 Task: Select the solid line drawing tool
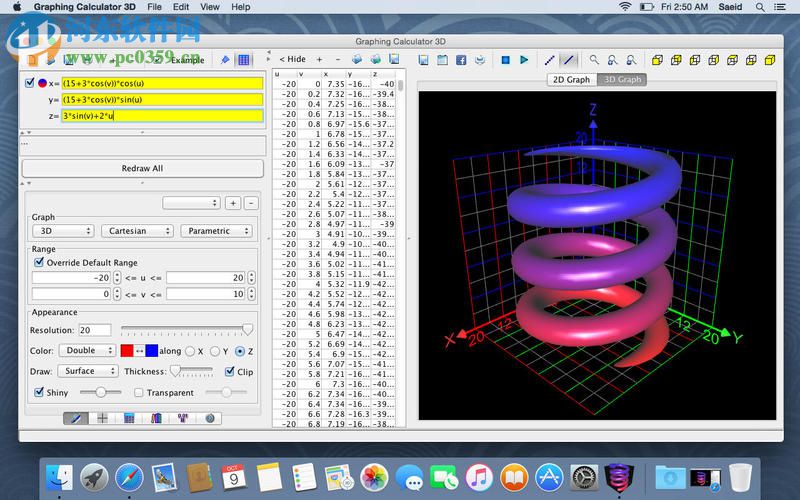click(568, 60)
